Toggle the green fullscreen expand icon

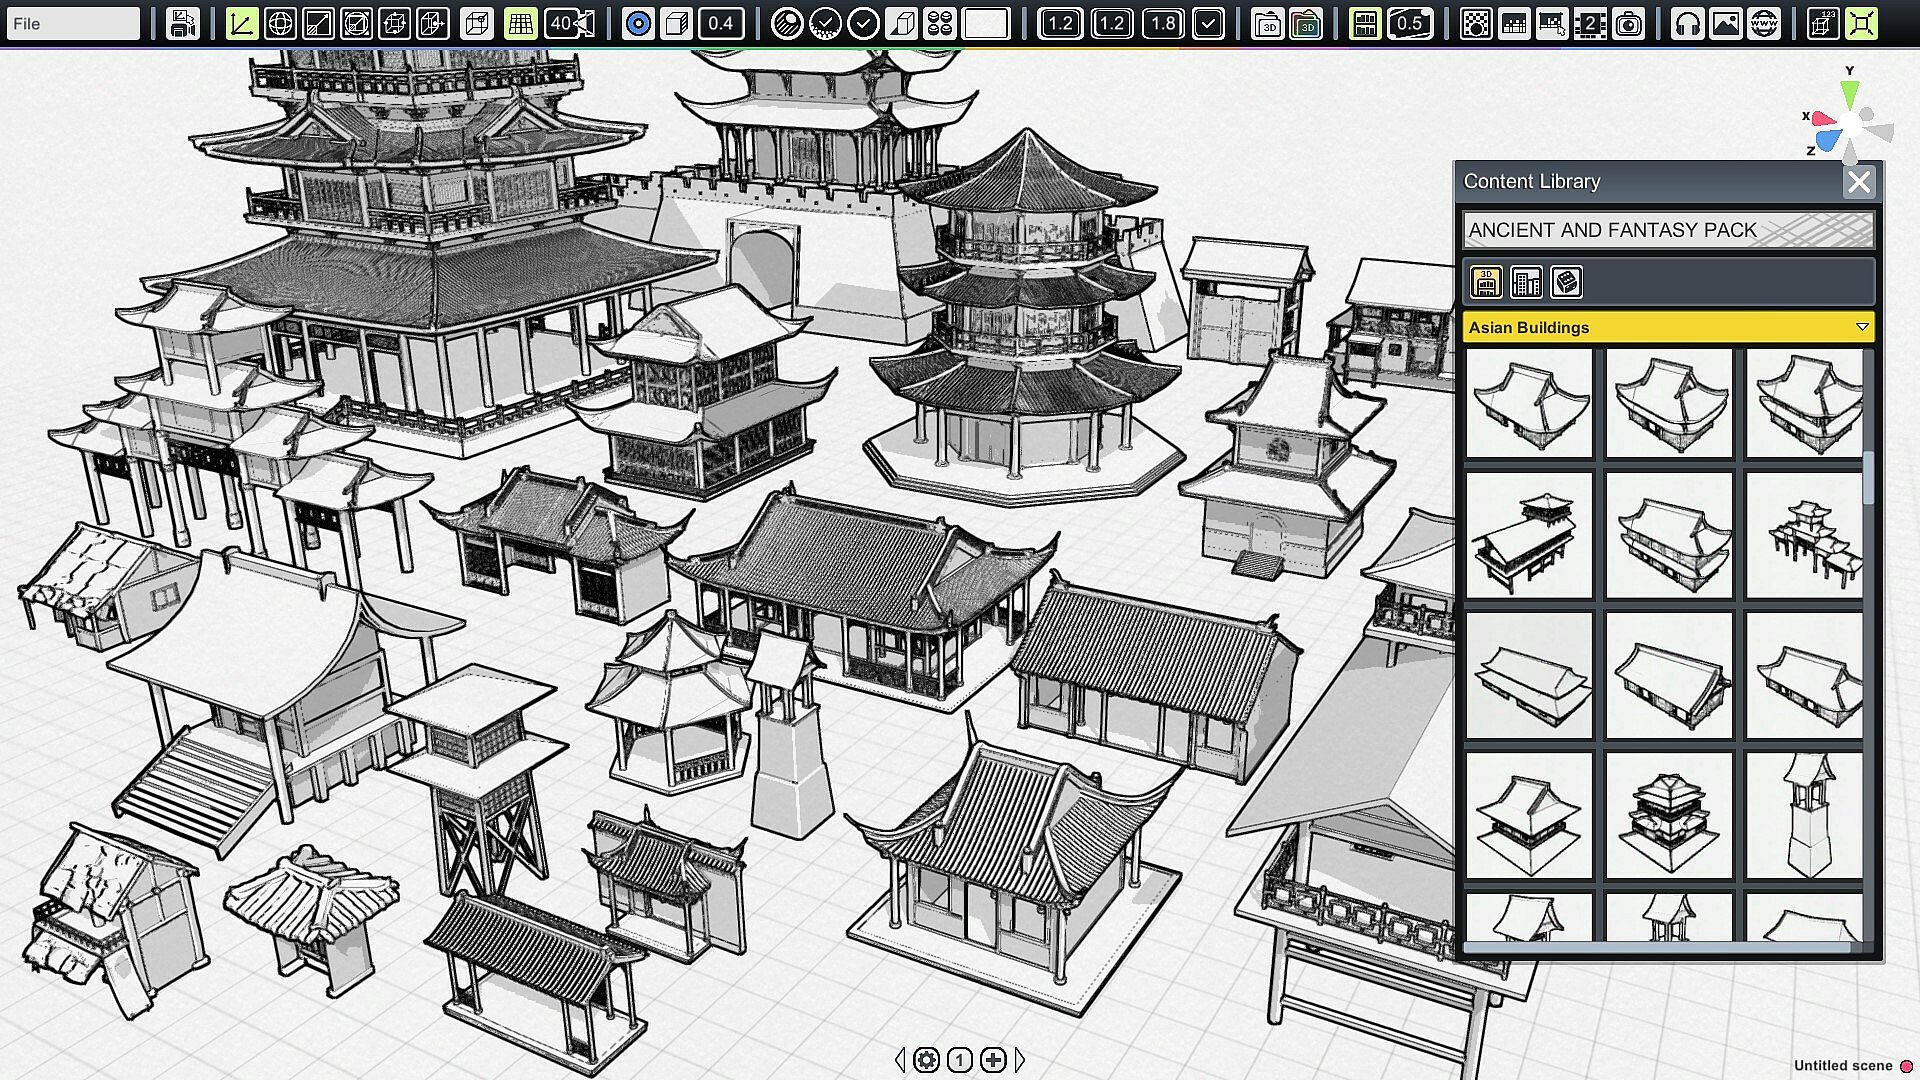click(1861, 23)
